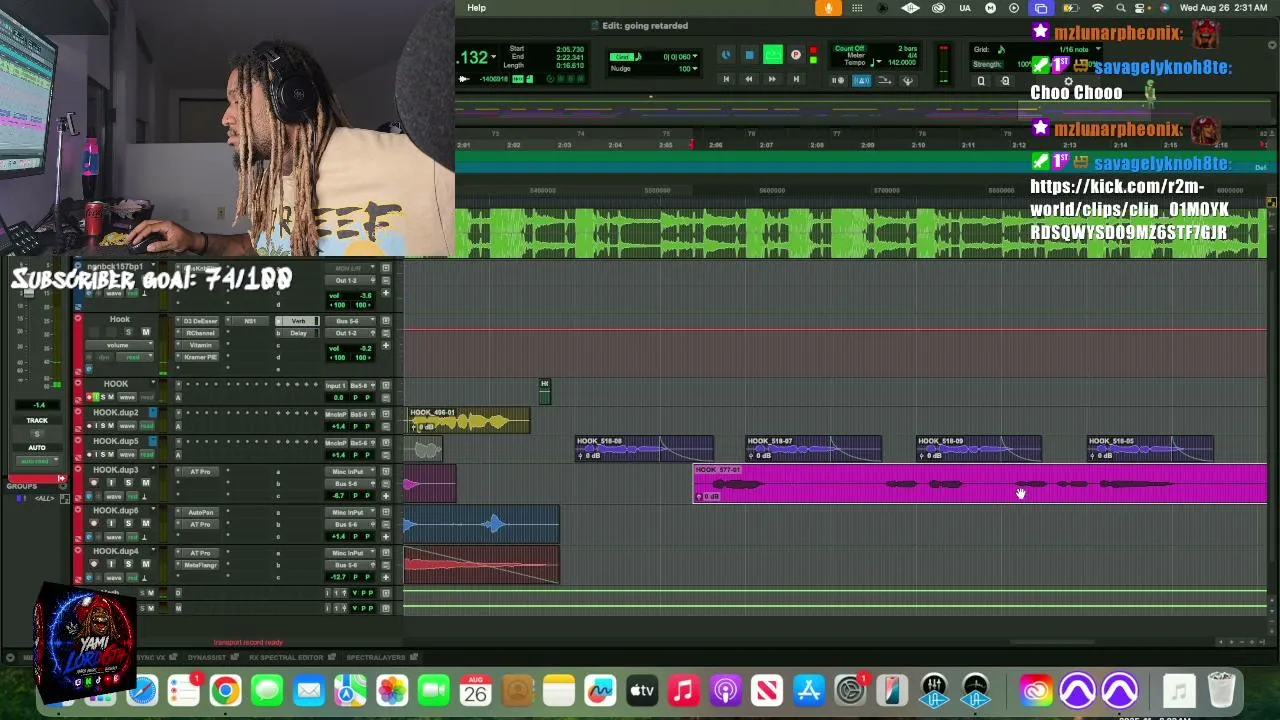This screenshot has height=720, width=1280.
Task: Click the Spotlight search icon in menu bar
Action: (x=1120, y=8)
